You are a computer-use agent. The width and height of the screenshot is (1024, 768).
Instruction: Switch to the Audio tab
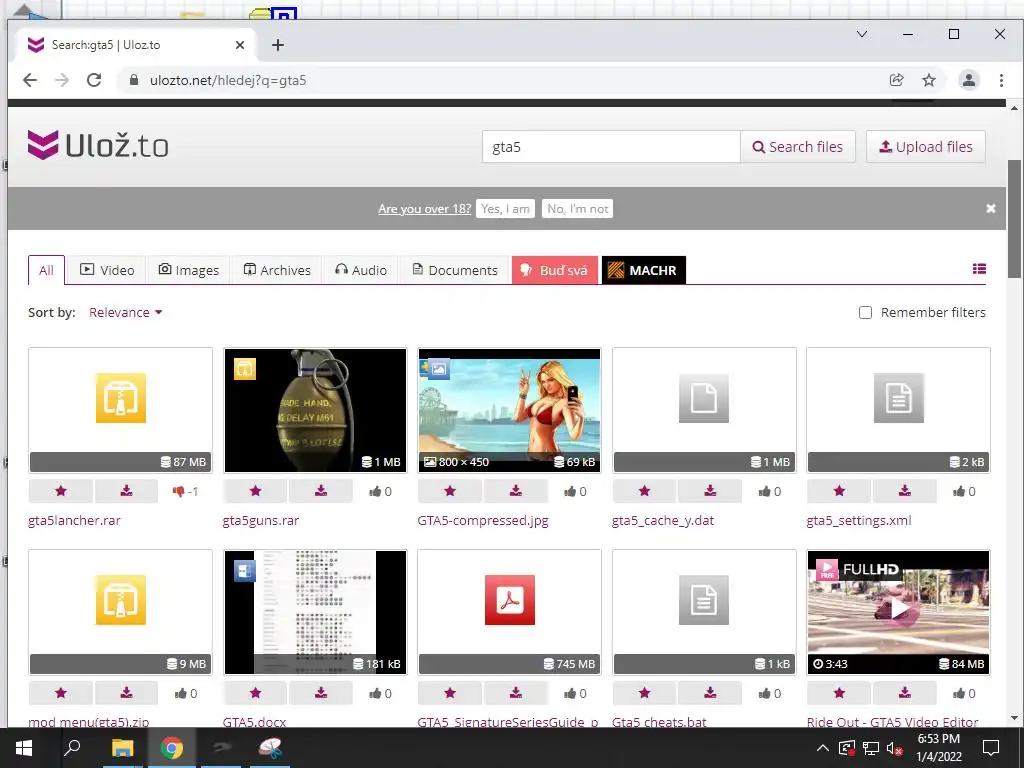pos(360,270)
